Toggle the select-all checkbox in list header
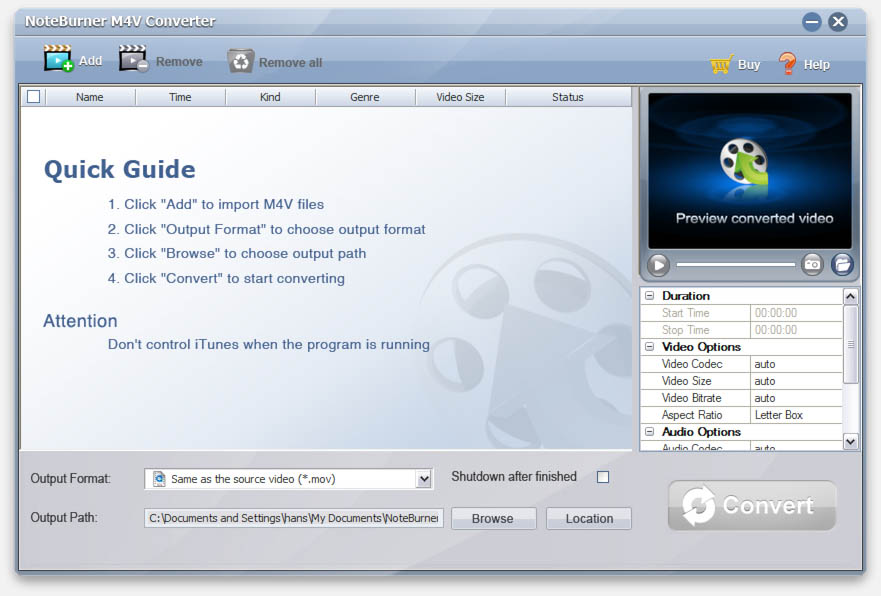Image resolution: width=881 pixels, height=596 pixels. (x=34, y=97)
